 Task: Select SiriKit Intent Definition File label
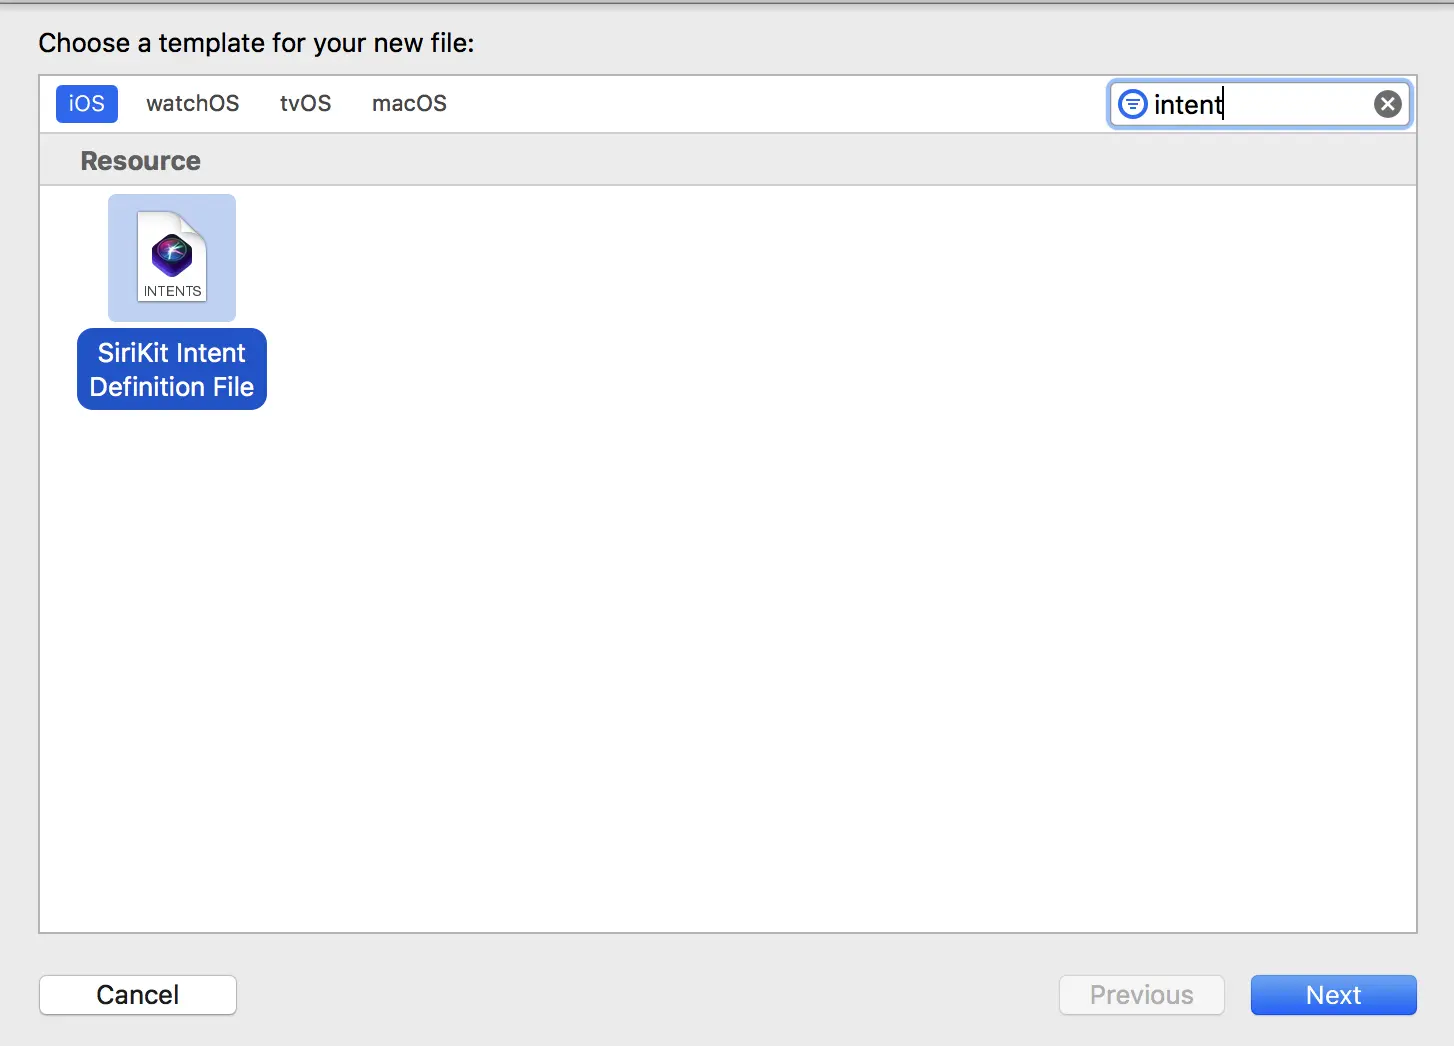(x=172, y=369)
